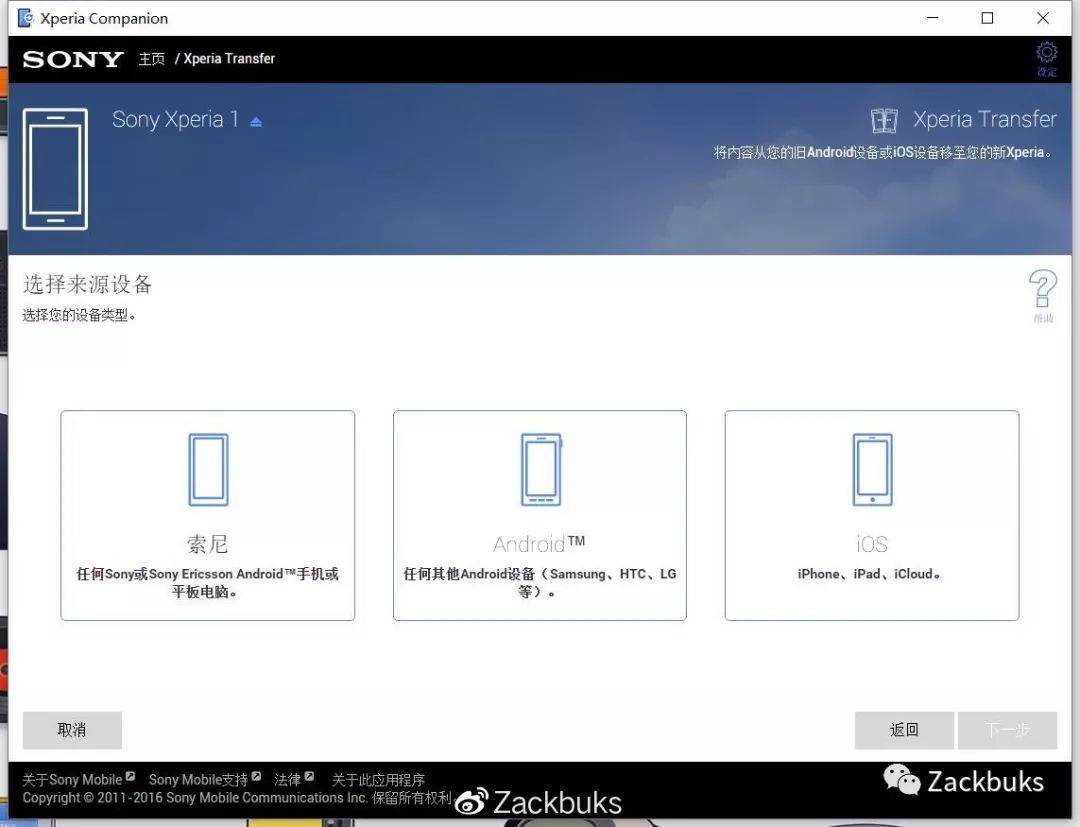Click the Sony phone icon in the 索尼 card
The image size is (1080, 827).
coord(208,470)
